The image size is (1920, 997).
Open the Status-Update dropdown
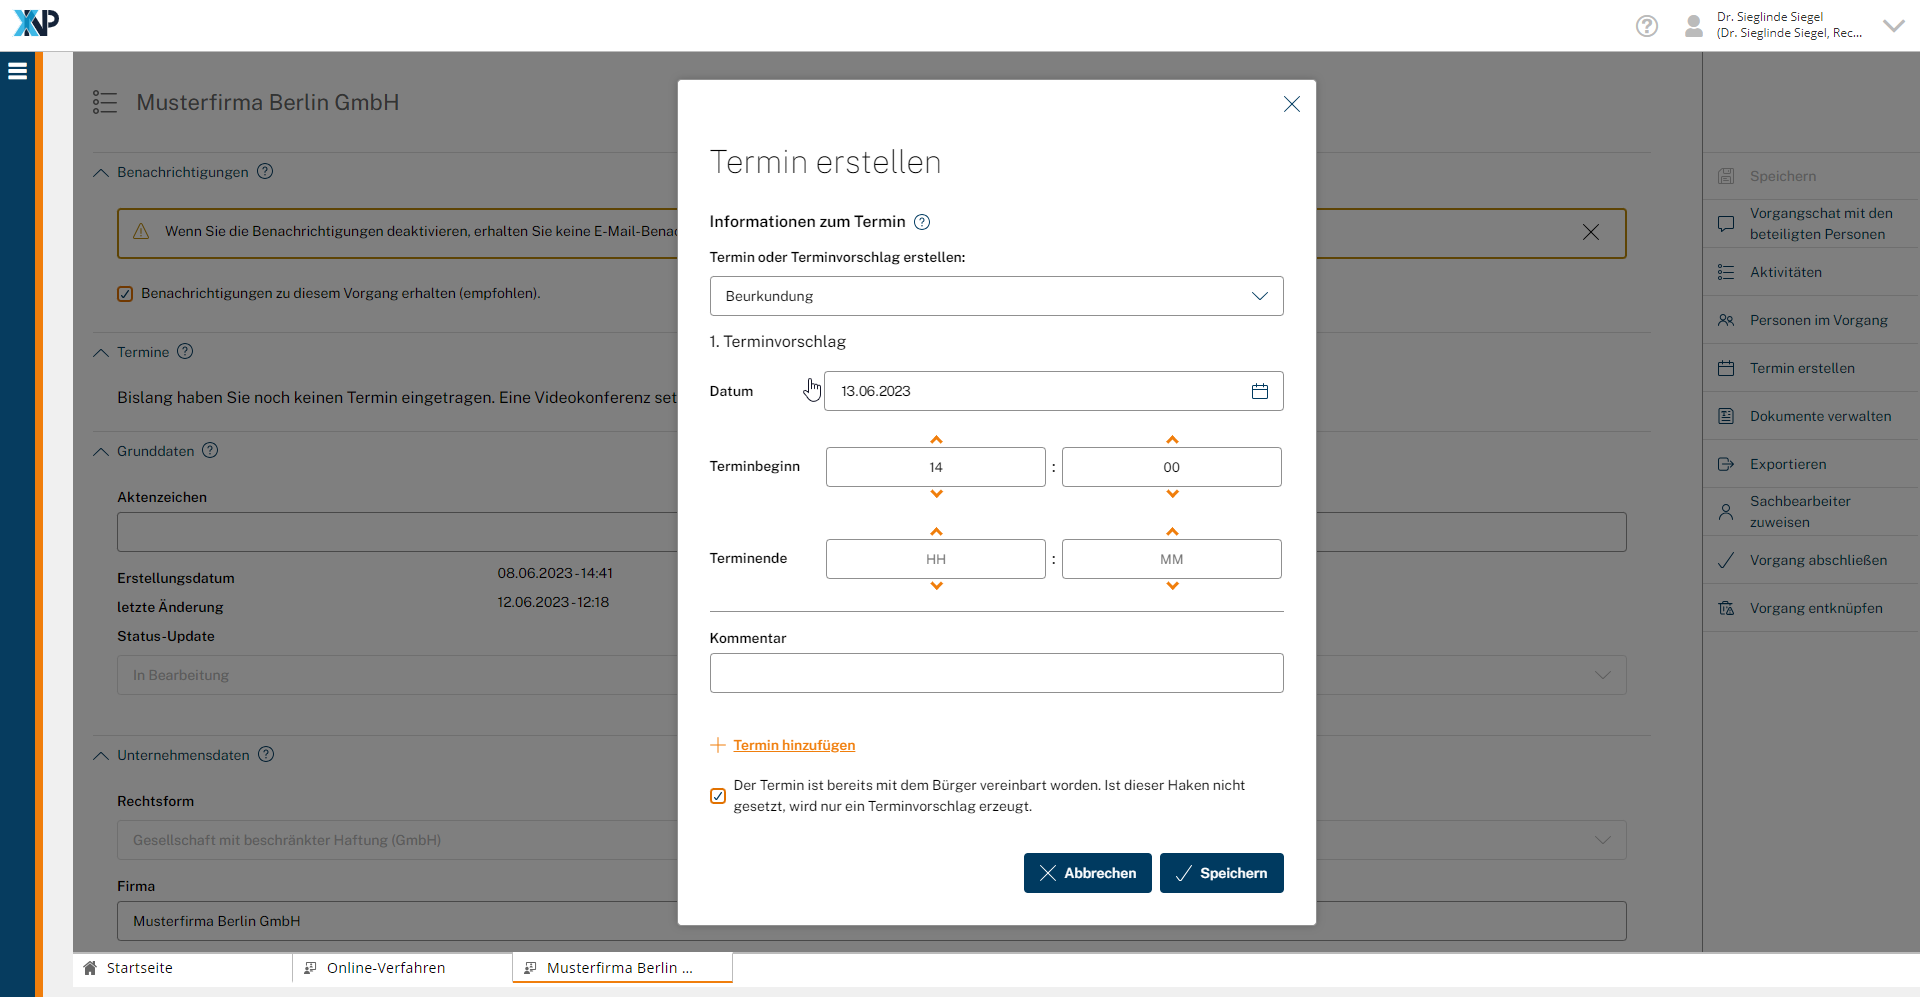pyautogui.click(x=871, y=675)
